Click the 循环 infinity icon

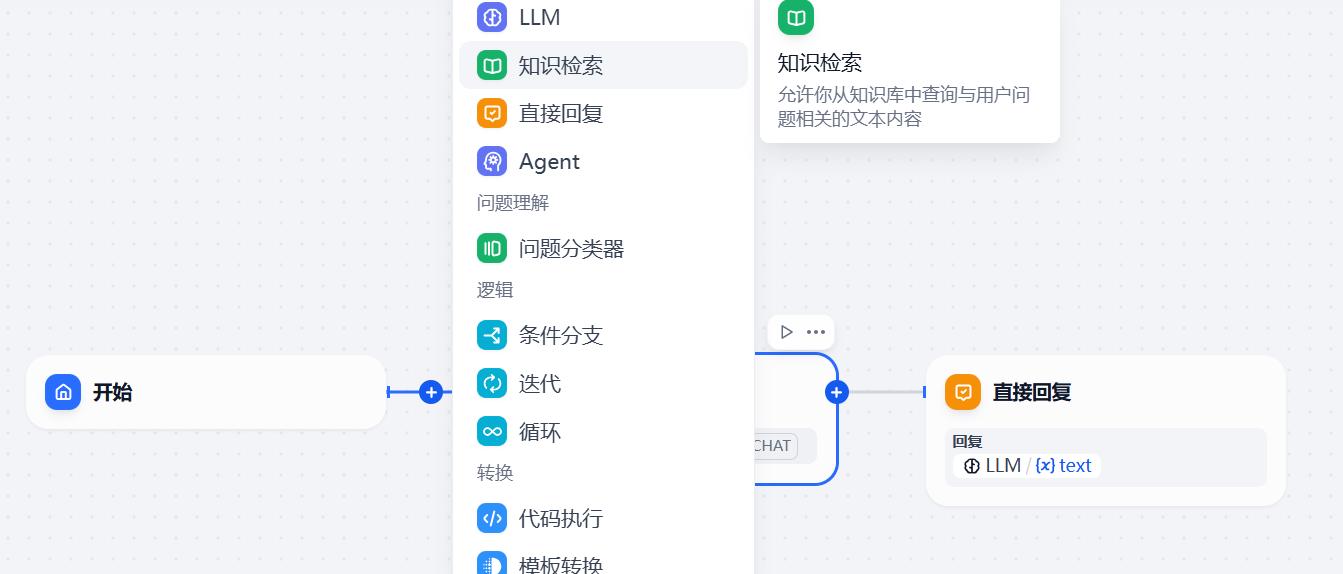[492, 431]
